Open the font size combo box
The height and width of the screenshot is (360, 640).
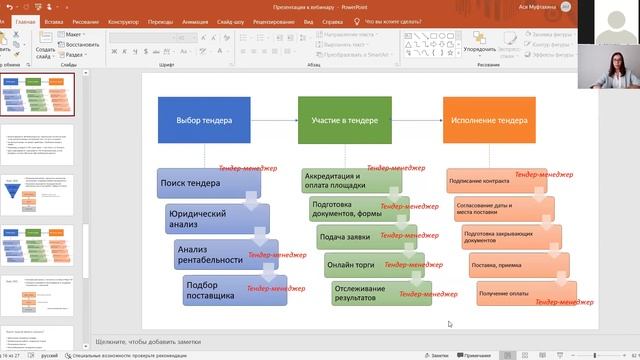(x=187, y=38)
